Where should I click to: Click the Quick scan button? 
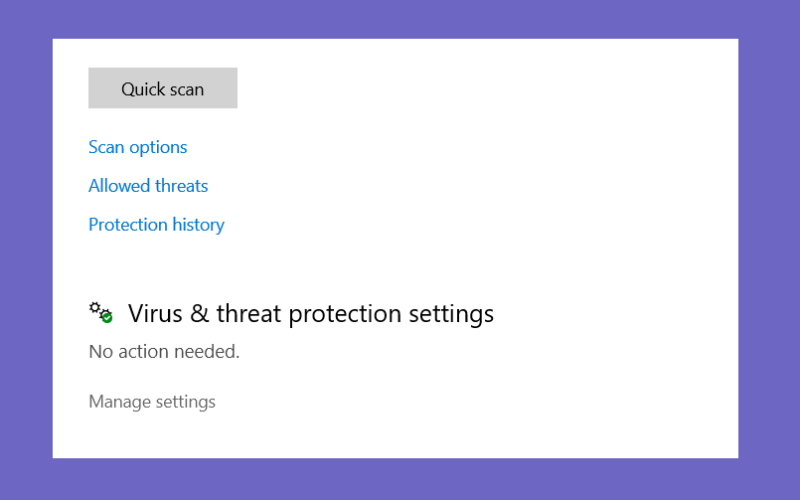click(x=163, y=88)
